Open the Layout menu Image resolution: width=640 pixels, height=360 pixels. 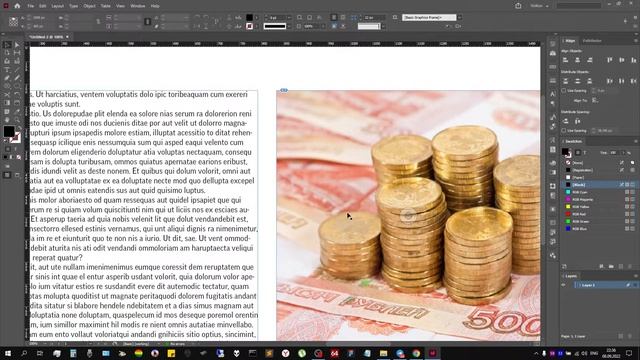pos(58,6)
